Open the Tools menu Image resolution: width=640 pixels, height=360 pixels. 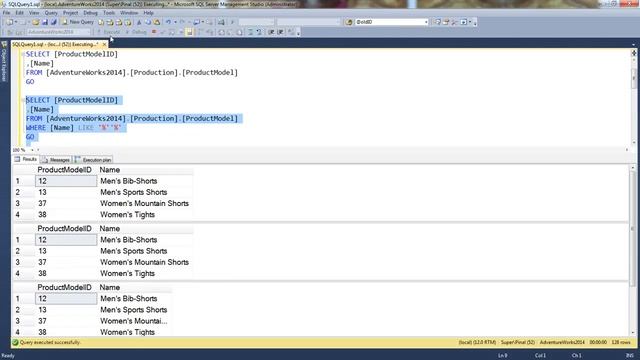(x=109, y=13)
